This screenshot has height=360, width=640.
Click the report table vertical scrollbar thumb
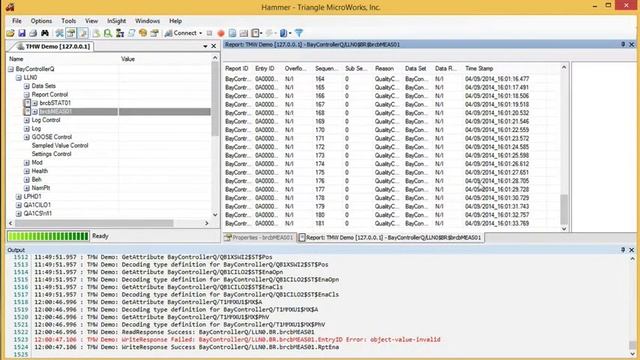pos(564,209)
